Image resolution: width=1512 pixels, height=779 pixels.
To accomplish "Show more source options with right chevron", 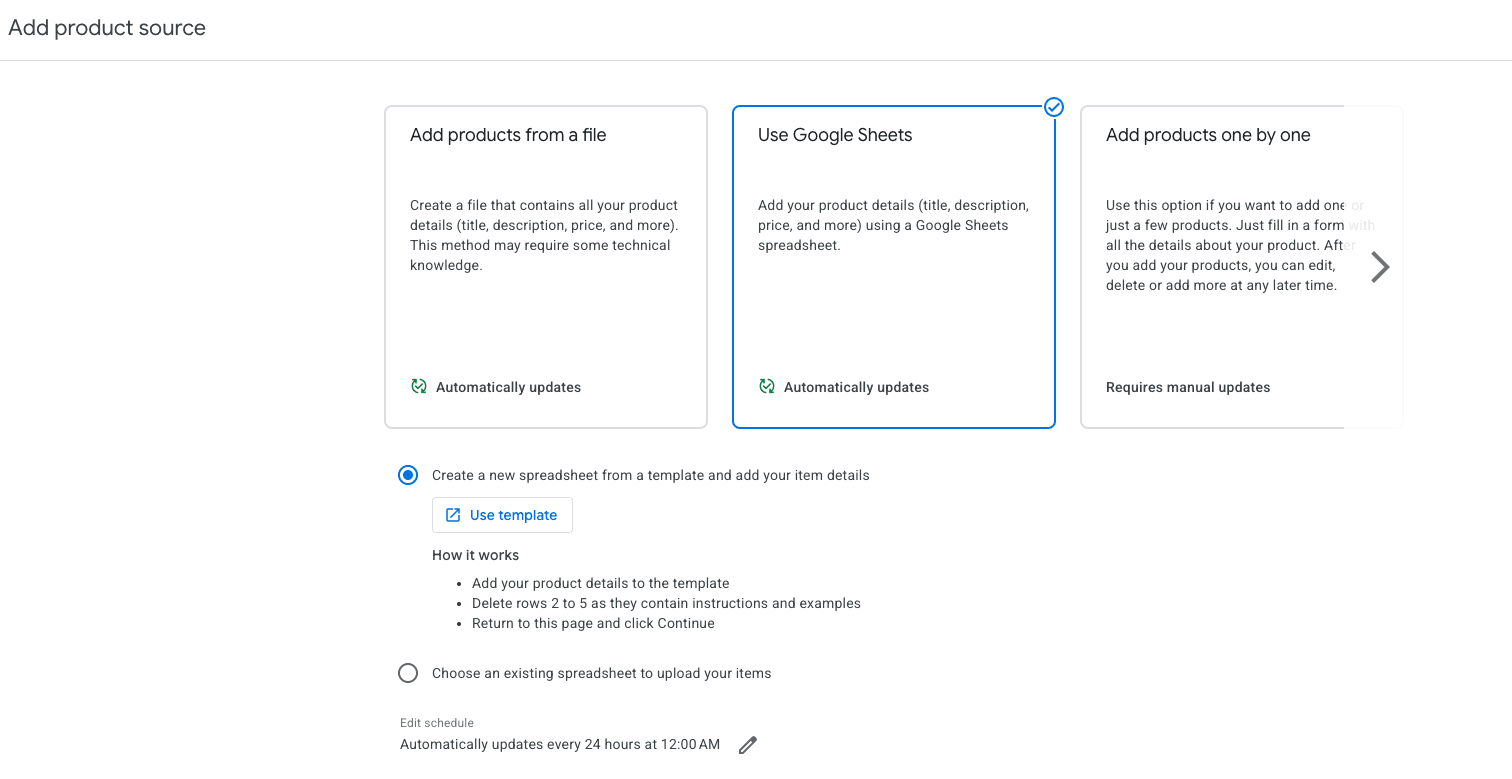I will [x=1380, y=267].
